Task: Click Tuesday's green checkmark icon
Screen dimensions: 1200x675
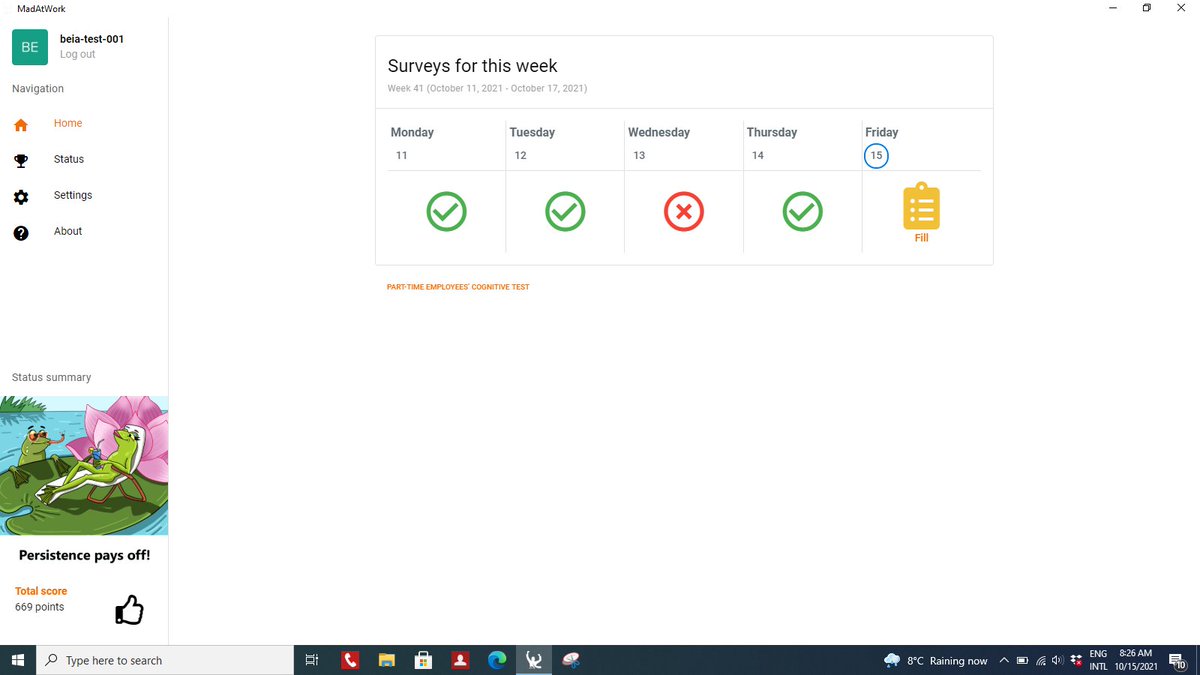Action: [565, 211]
